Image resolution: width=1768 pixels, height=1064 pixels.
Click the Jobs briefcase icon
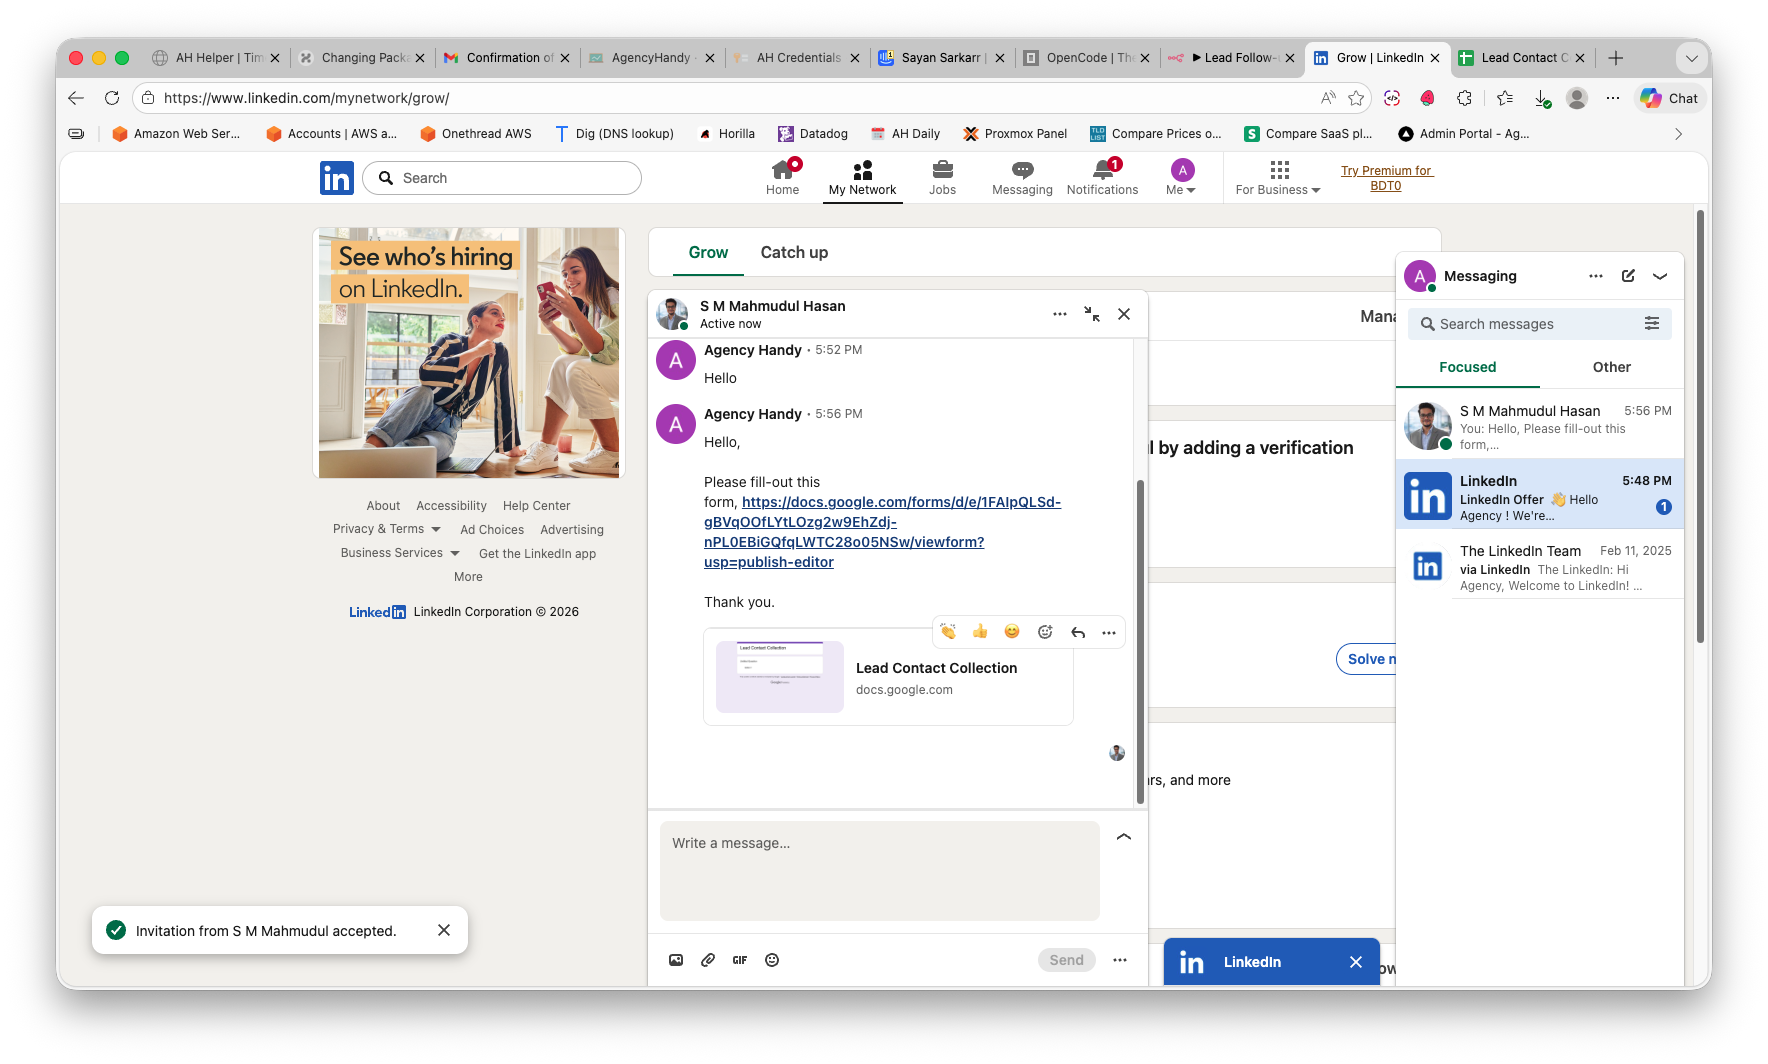pos(942,170)
